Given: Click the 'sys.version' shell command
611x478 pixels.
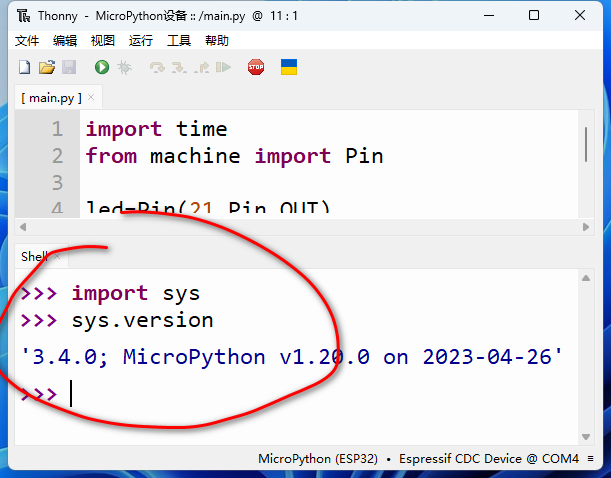Looking at the screenshot, I should coord(142,321).
